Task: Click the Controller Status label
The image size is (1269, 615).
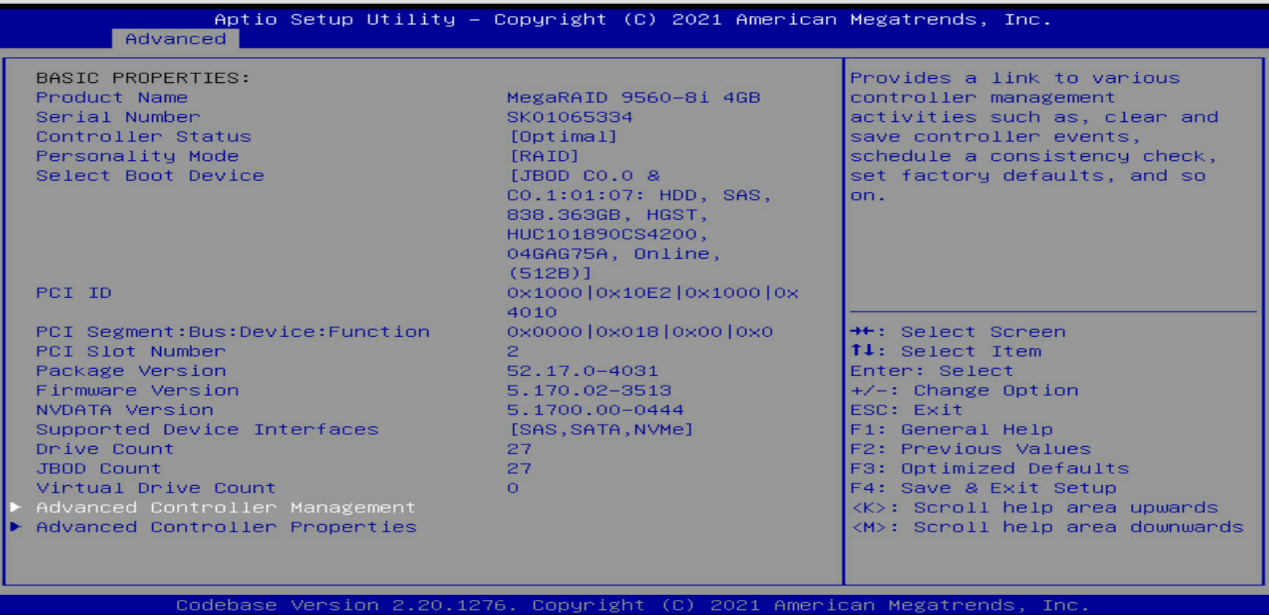Action: click(x=144, y=137)
